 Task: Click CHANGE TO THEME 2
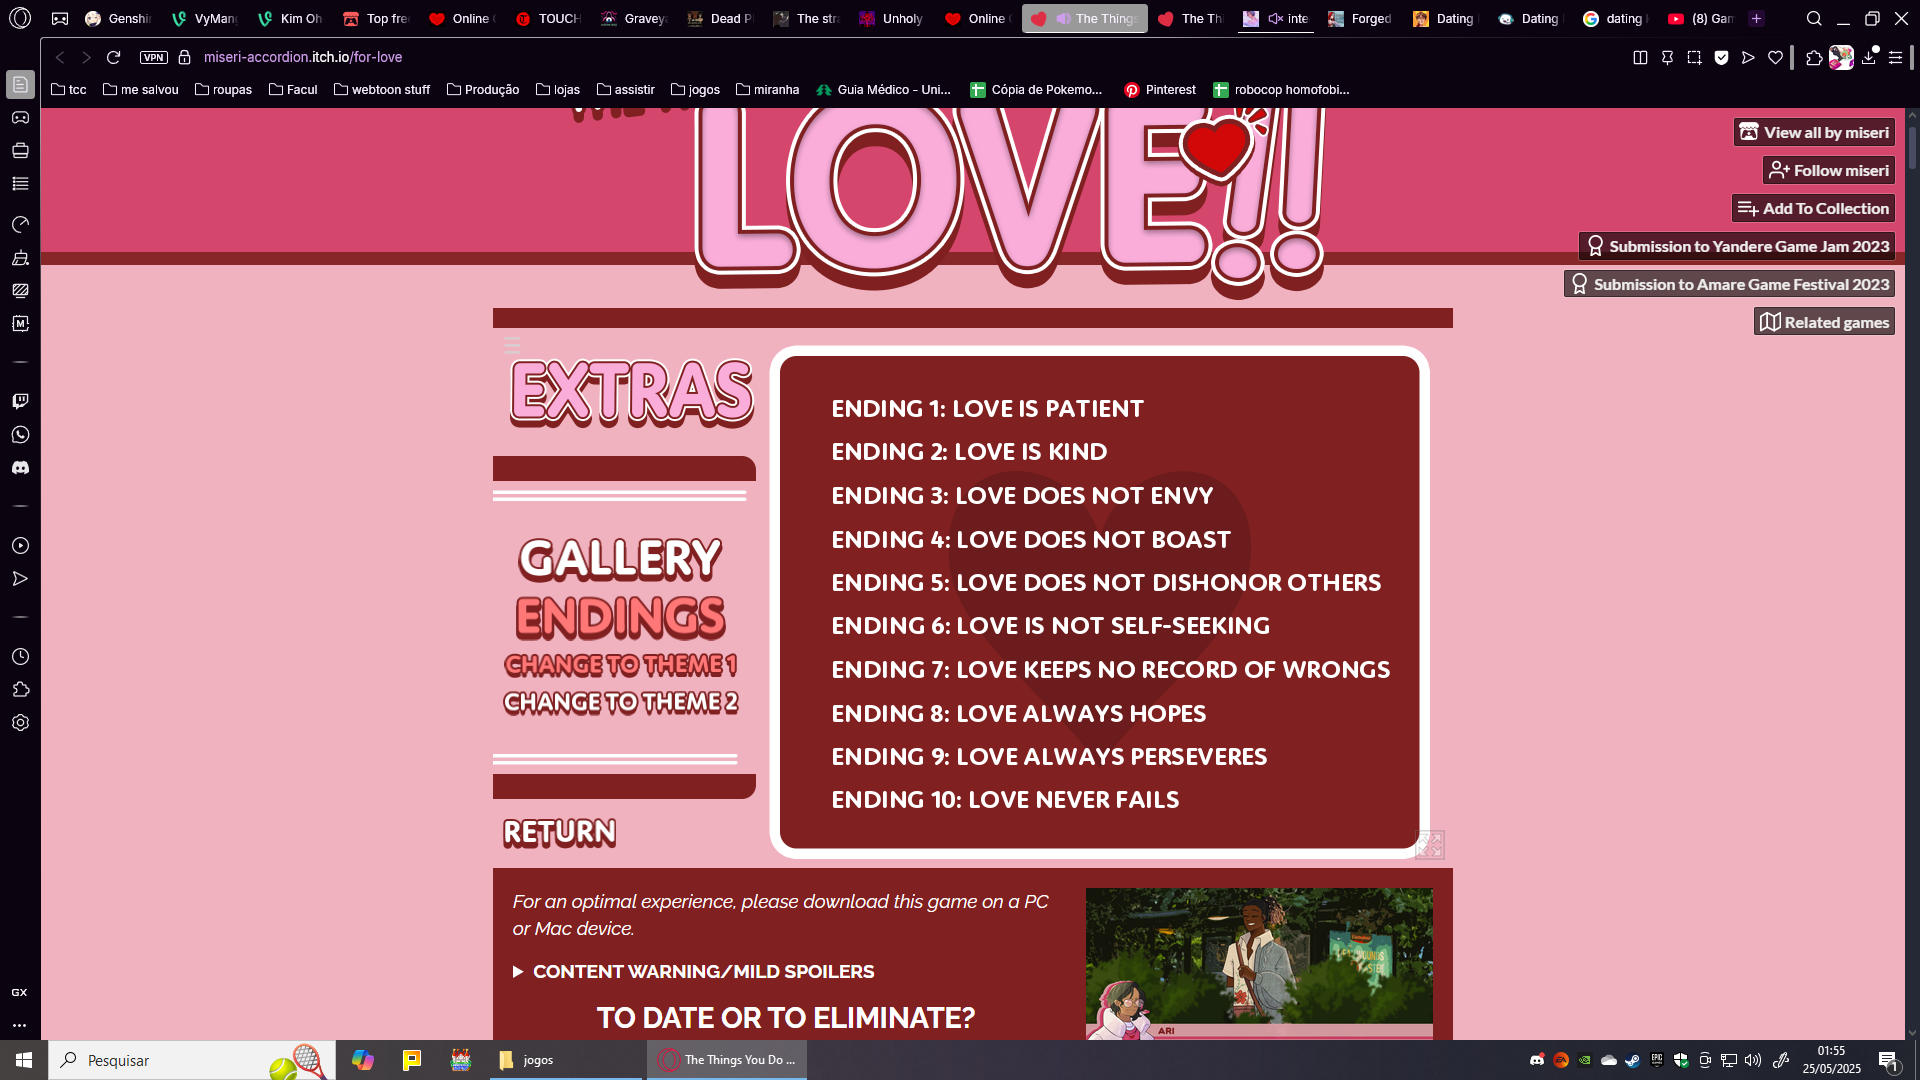(621, 702)
